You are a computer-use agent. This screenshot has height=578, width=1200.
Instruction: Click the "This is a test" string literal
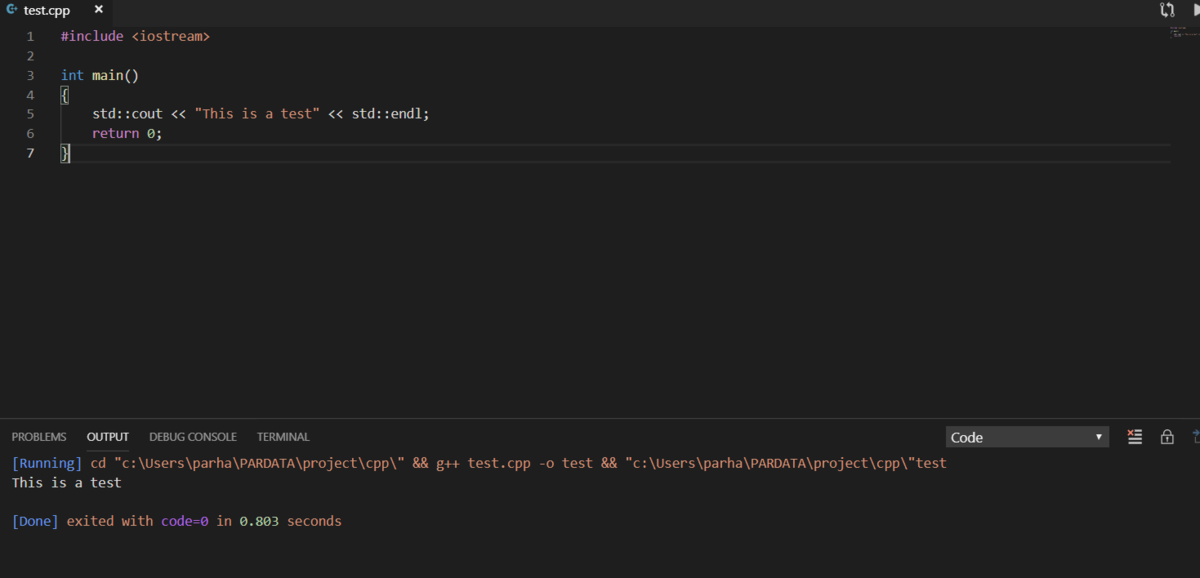click(257, 114)
